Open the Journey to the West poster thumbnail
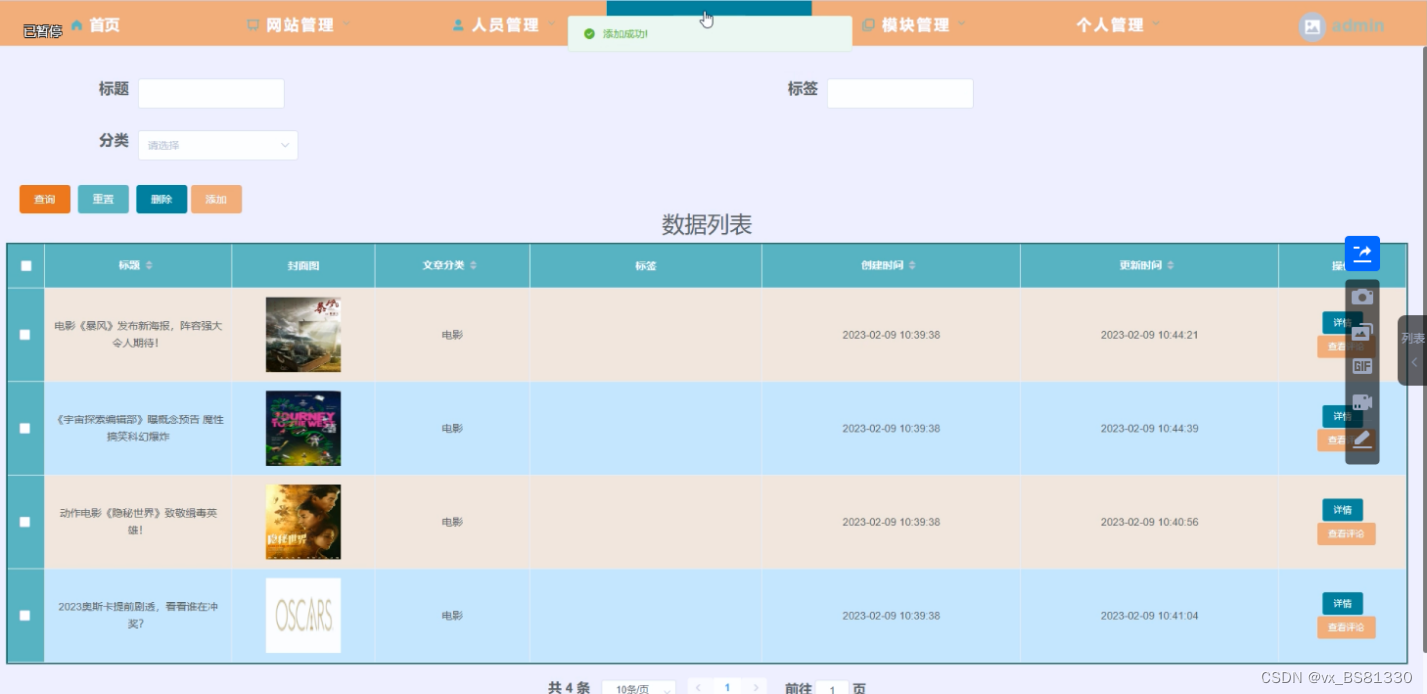 (303, 428)
